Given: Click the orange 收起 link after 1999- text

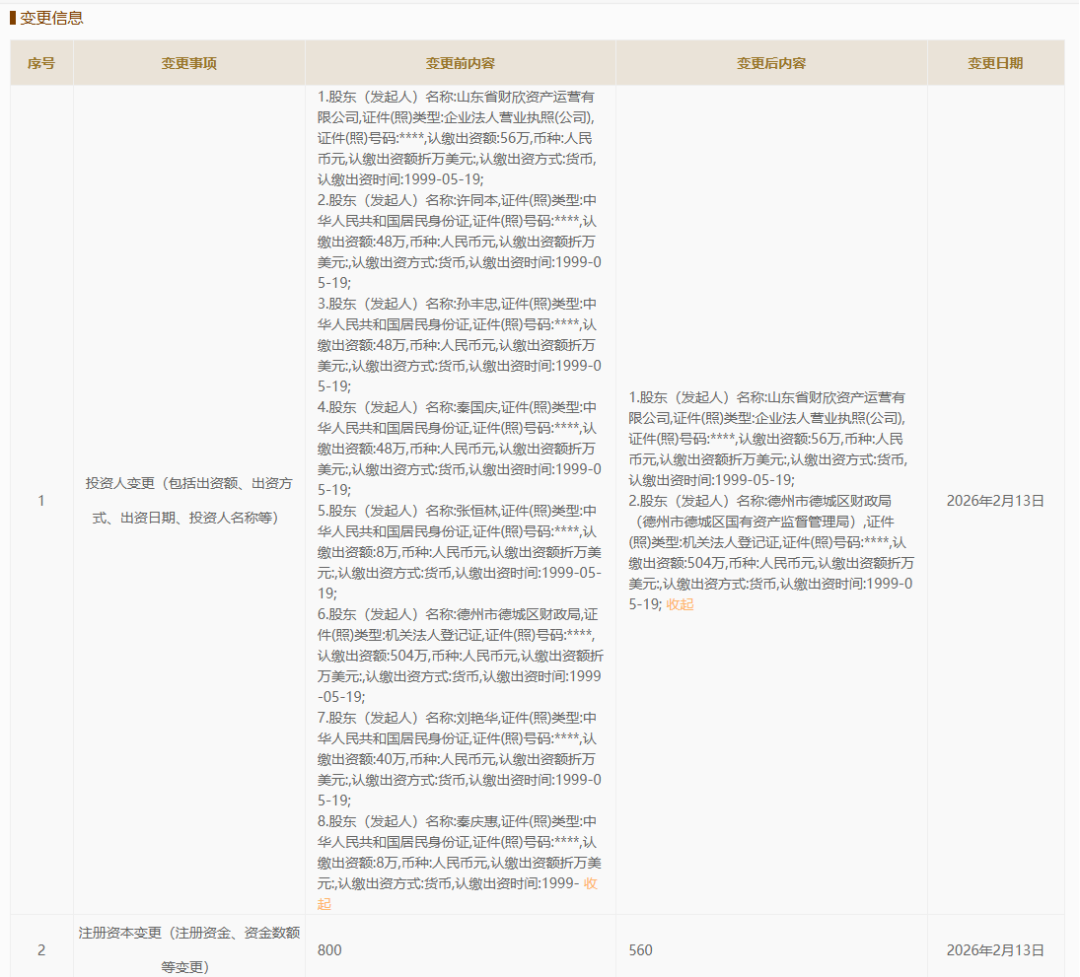Looking at the screenshot, I should click(590, 885).
